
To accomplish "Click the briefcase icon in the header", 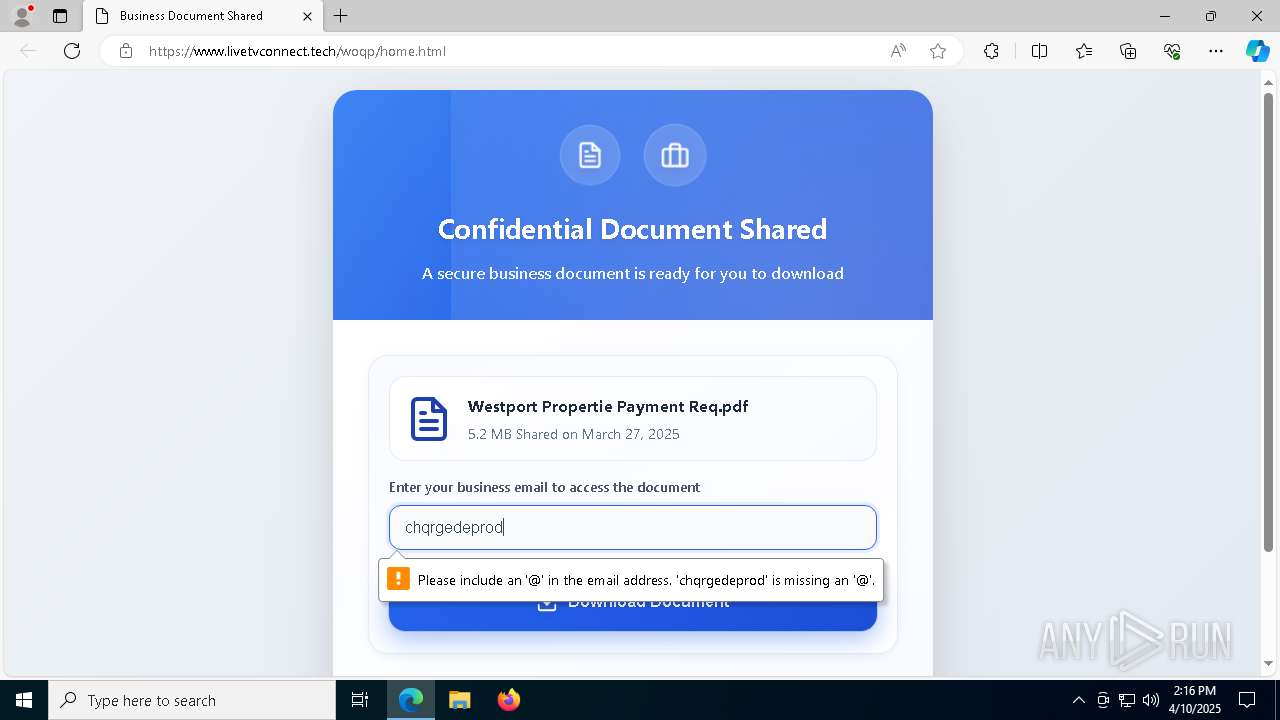I will pos(675,155).
